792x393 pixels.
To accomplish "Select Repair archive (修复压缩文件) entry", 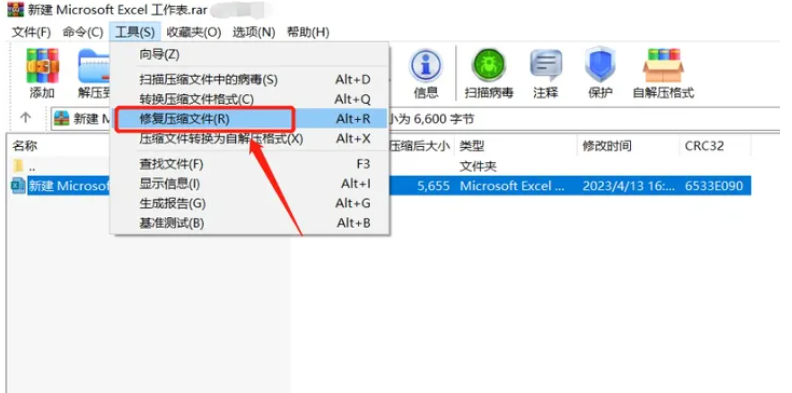I will tap(250, 119).
